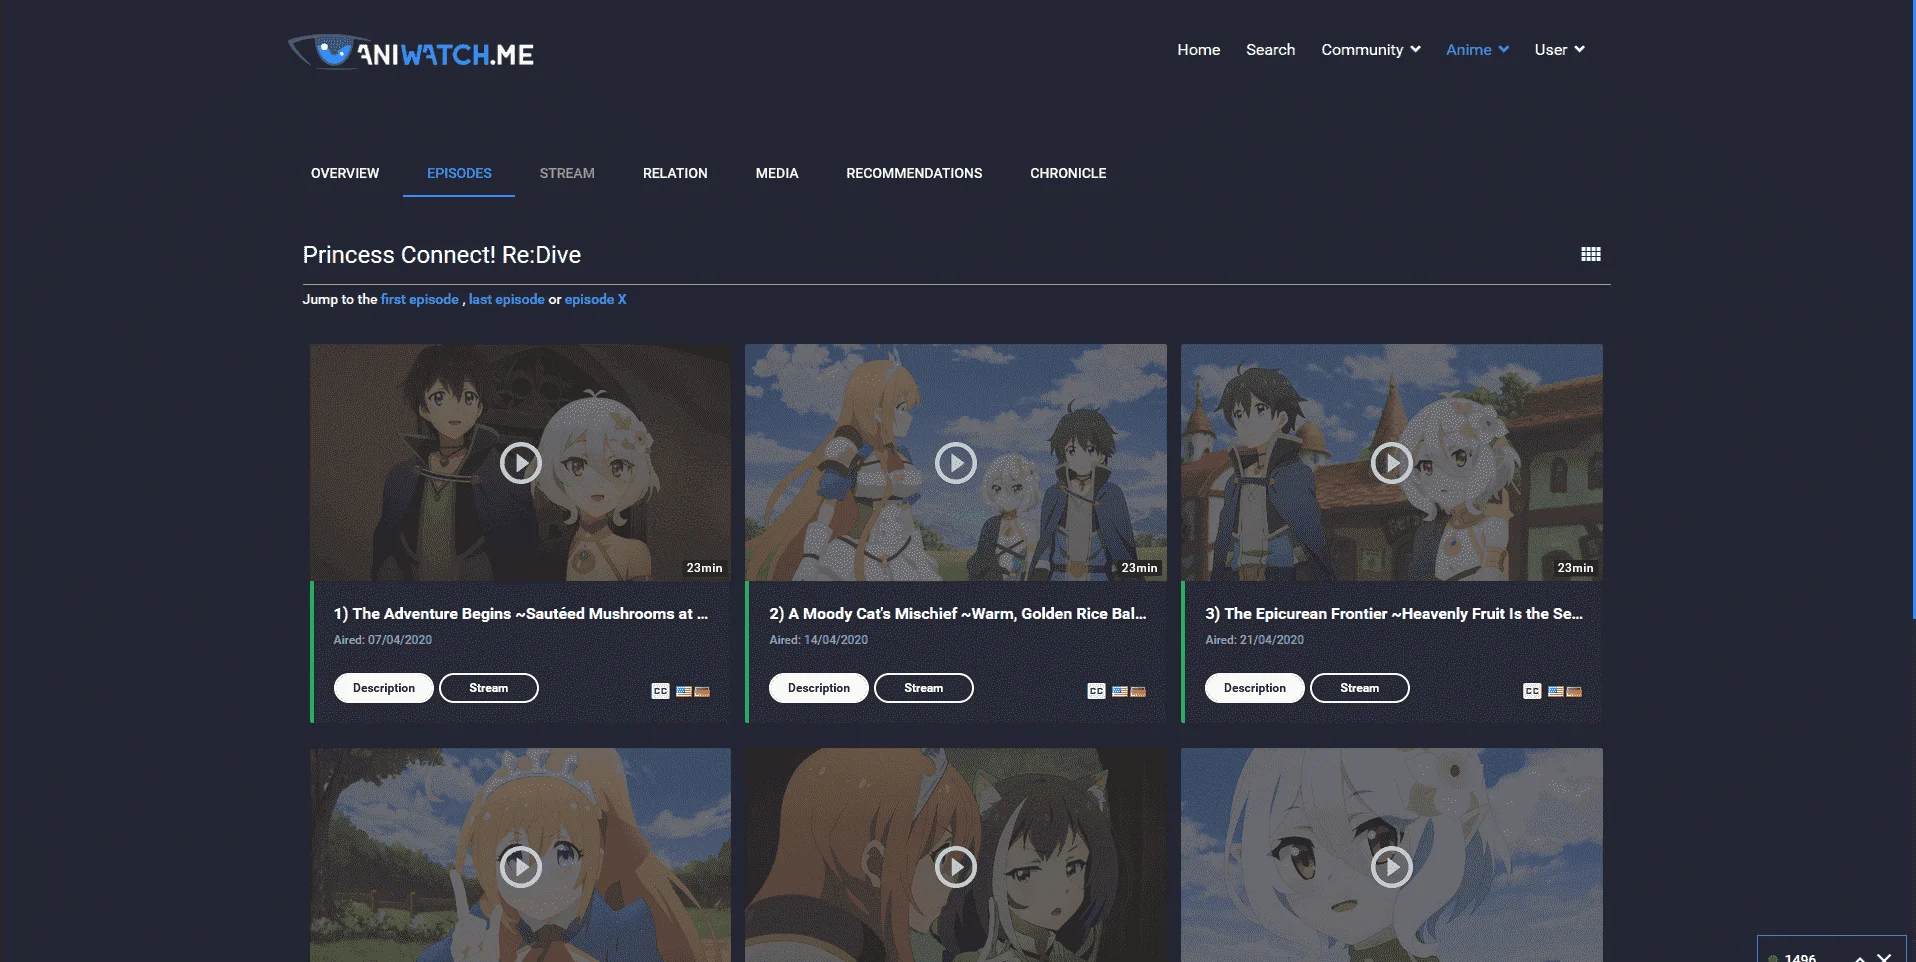View the Recommendations tab

coord(914,173)
